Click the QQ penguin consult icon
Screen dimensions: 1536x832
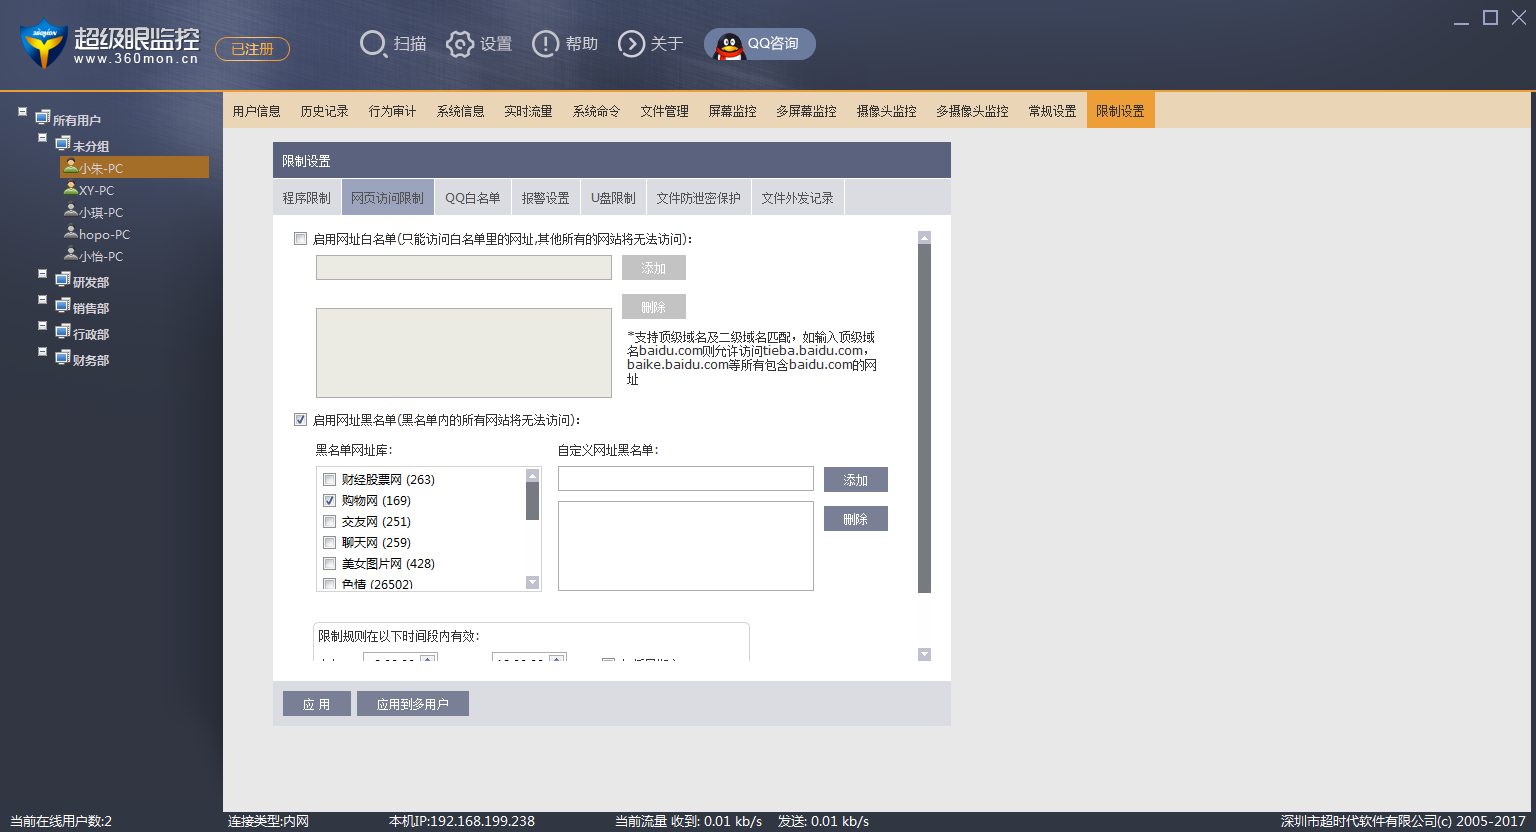[x=730, y=45]
